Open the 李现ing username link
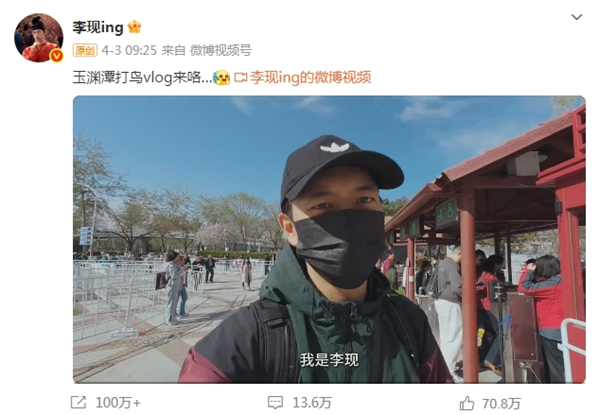The height and width of the screenshot is (415, 600). [x=98, y=28]
